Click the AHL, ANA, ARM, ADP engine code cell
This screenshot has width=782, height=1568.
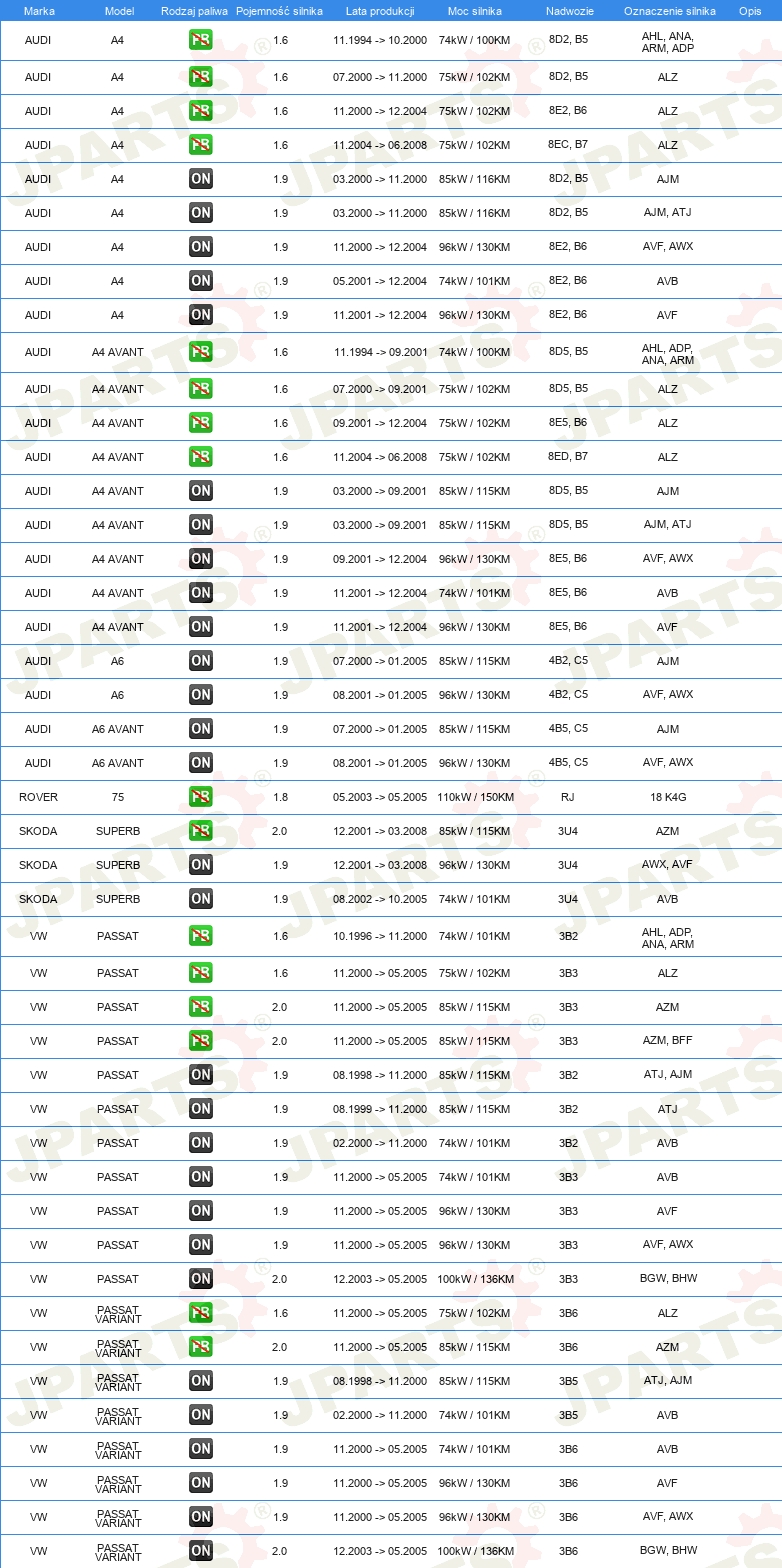[668, 42]
